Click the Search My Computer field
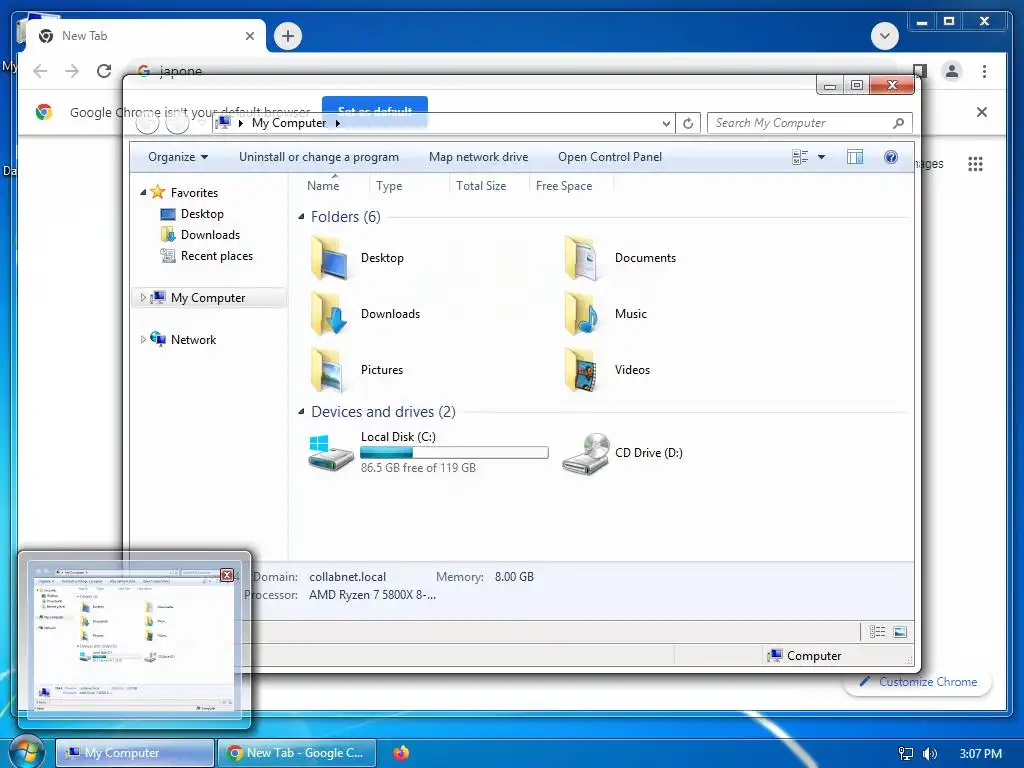 coord(808,123)
